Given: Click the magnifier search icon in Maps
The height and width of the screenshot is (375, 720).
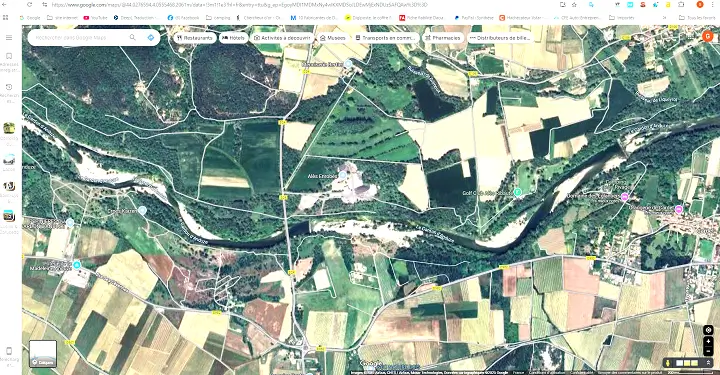Looking at the screenshot, I should coord(133,38).
